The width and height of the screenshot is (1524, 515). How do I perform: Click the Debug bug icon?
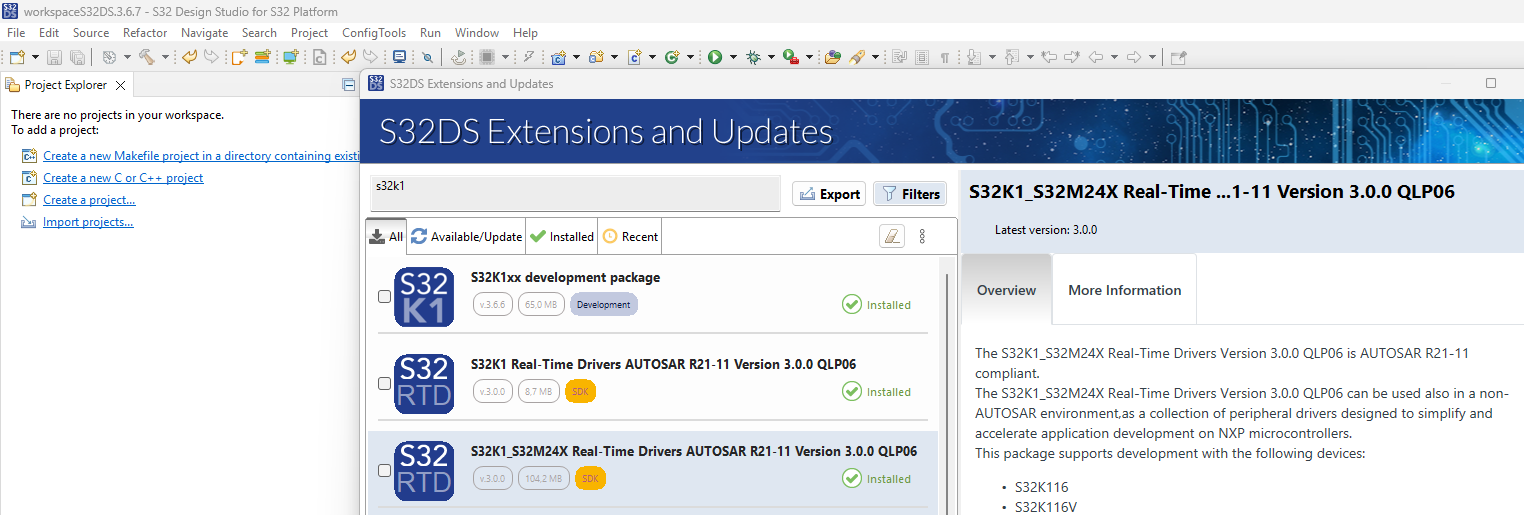pyautogui.click(x=752, y=57)
